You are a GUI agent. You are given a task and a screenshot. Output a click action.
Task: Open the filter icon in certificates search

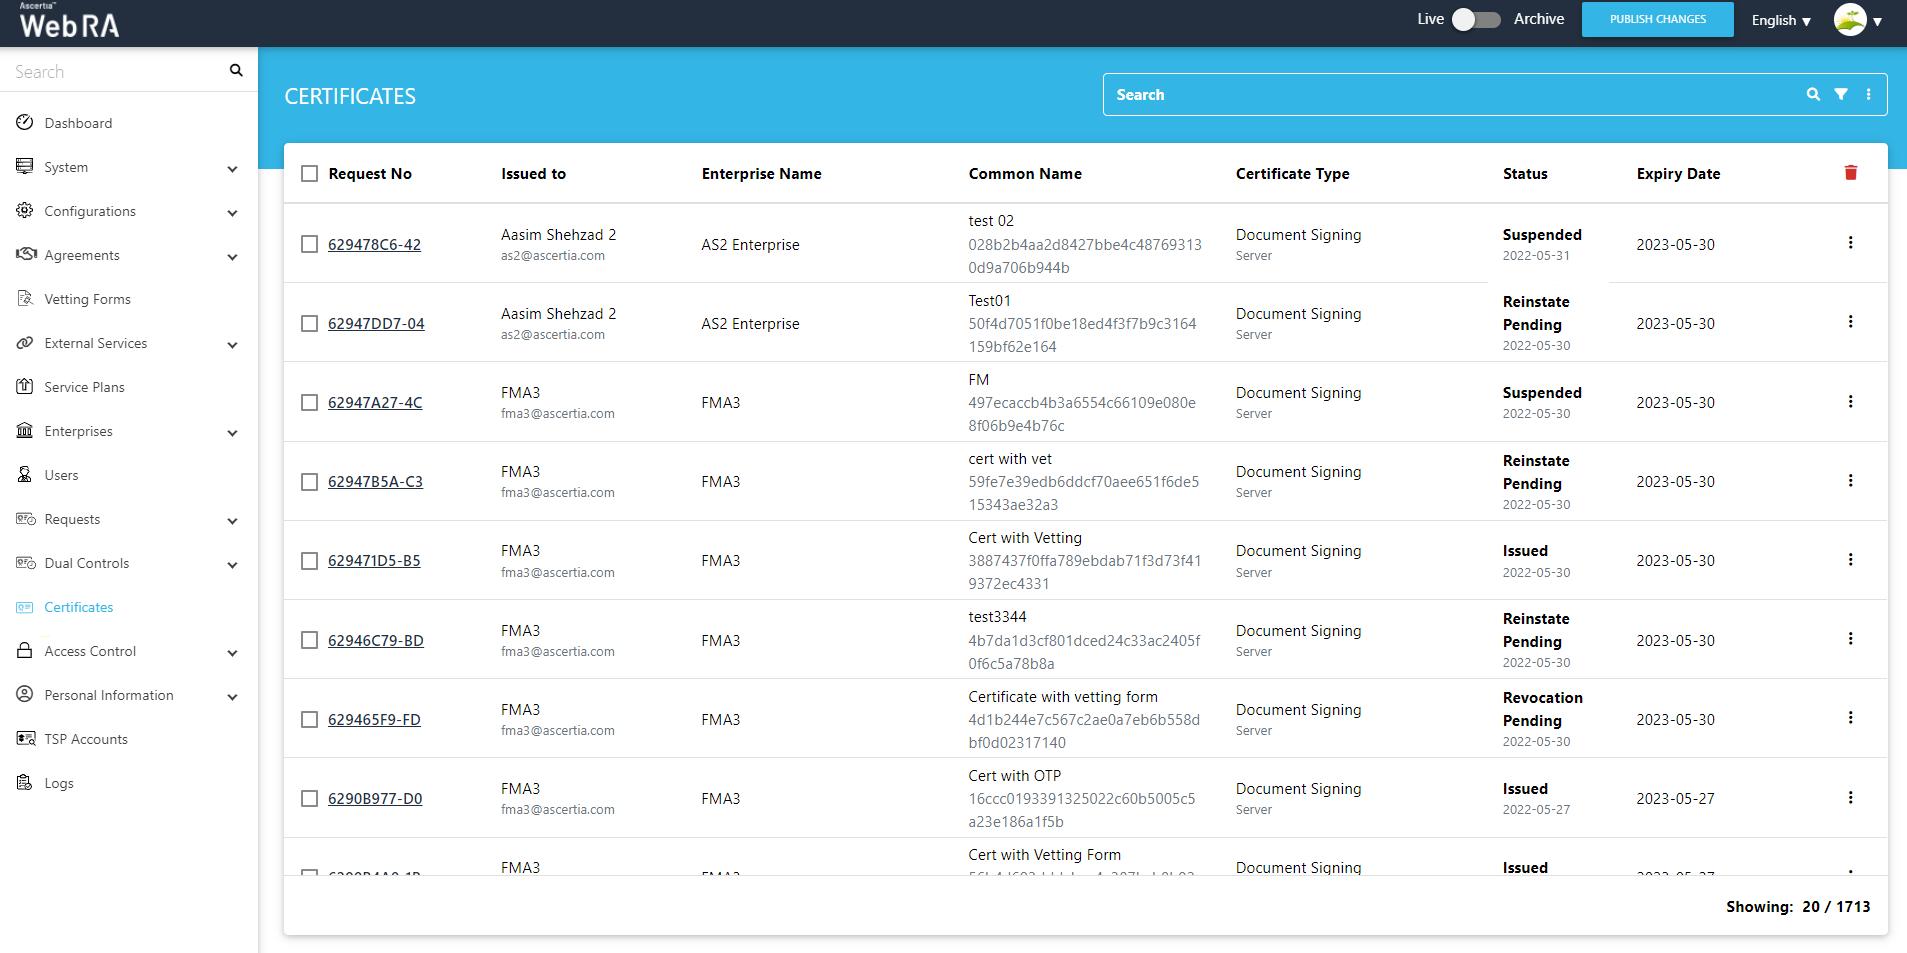coord(1840,94)
